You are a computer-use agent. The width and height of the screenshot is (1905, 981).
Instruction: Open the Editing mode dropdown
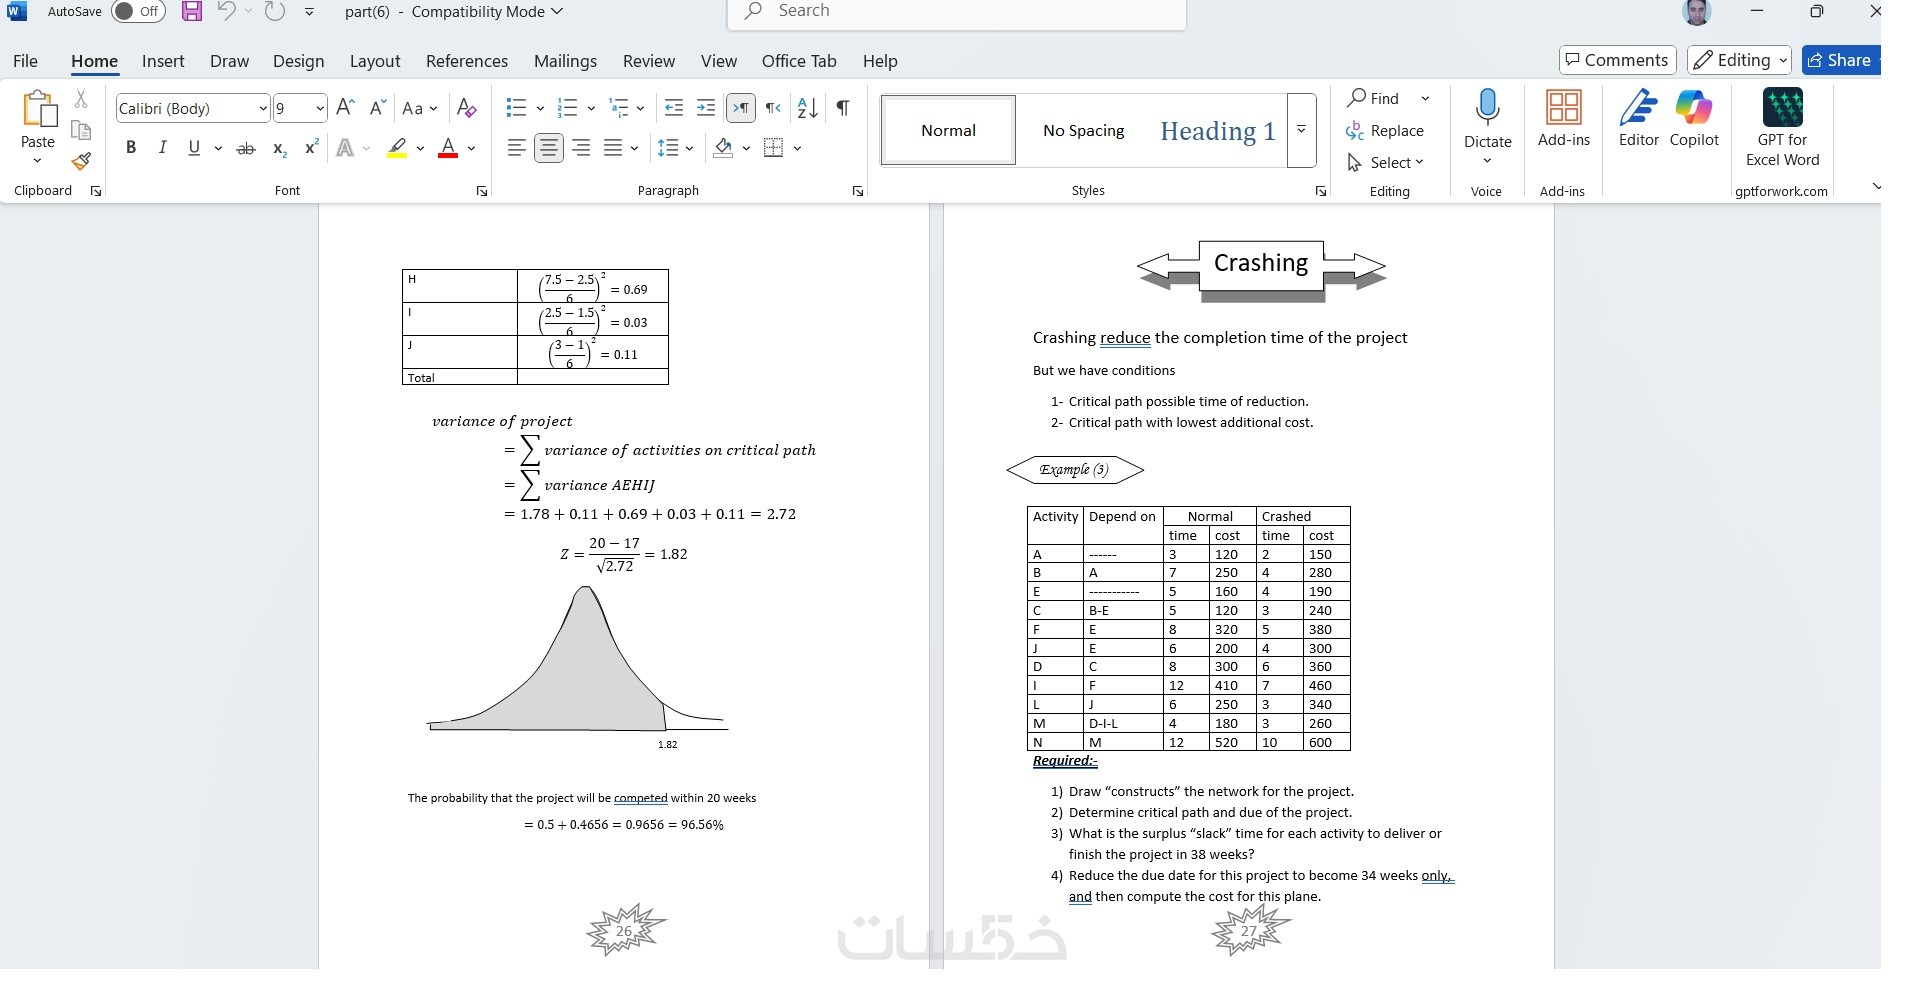click(x=1738, y=60)
